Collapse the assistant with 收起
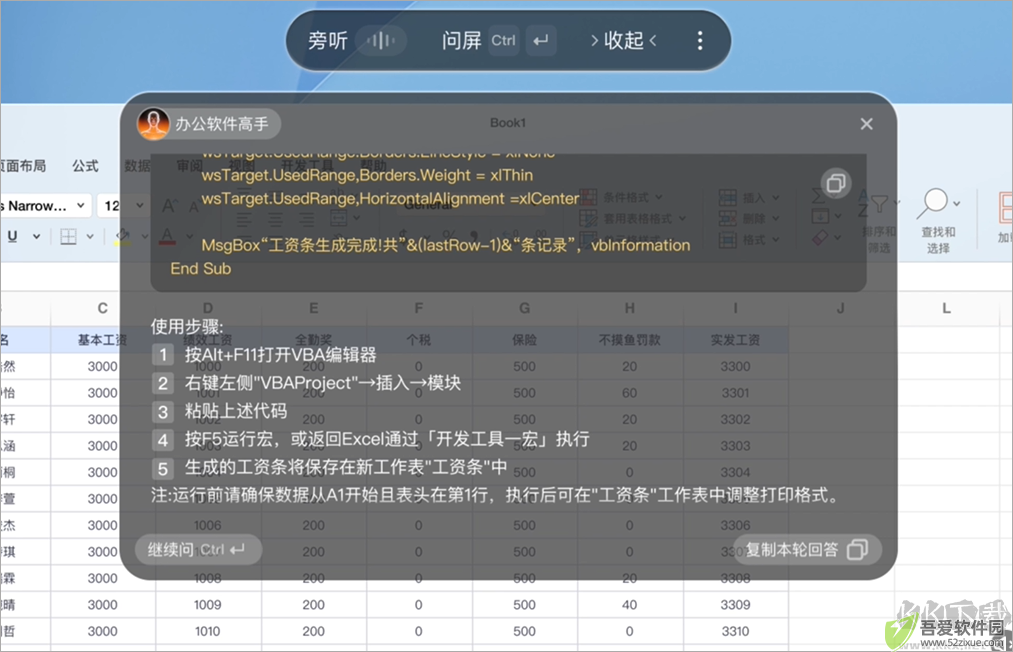 tap(623, 41)
